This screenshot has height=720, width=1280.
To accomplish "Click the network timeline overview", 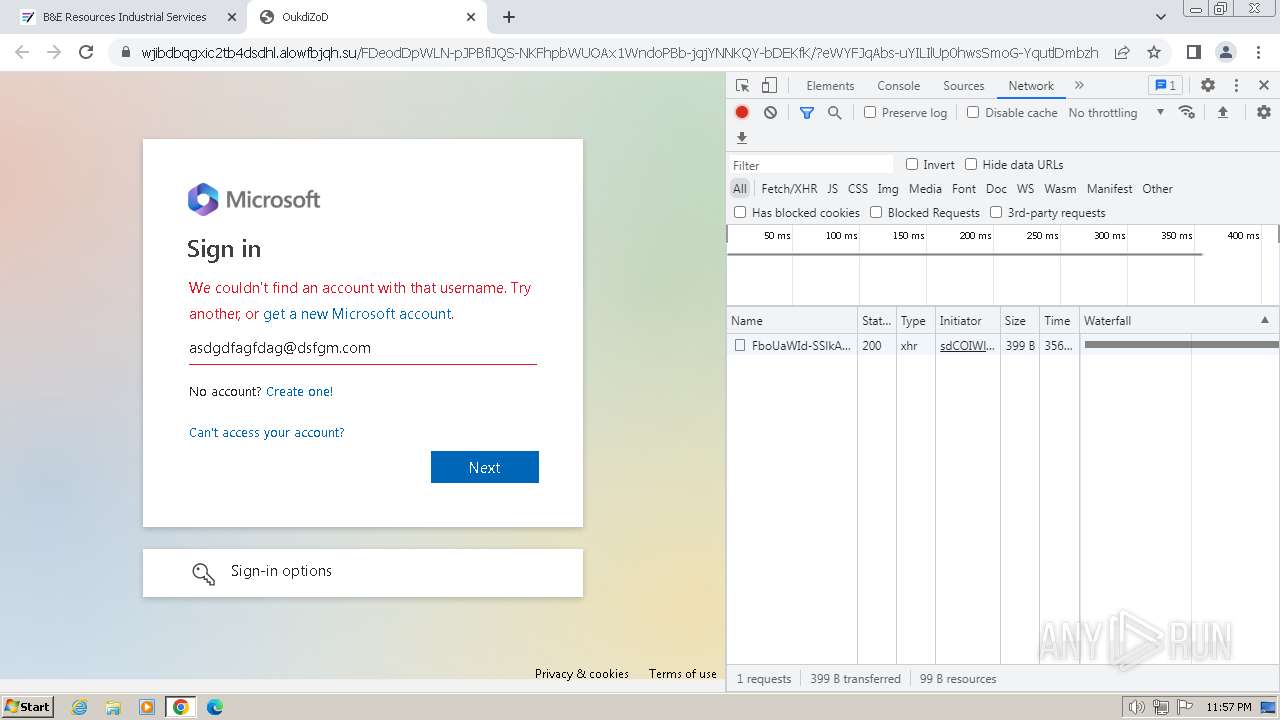I will tap(1002, 265).
